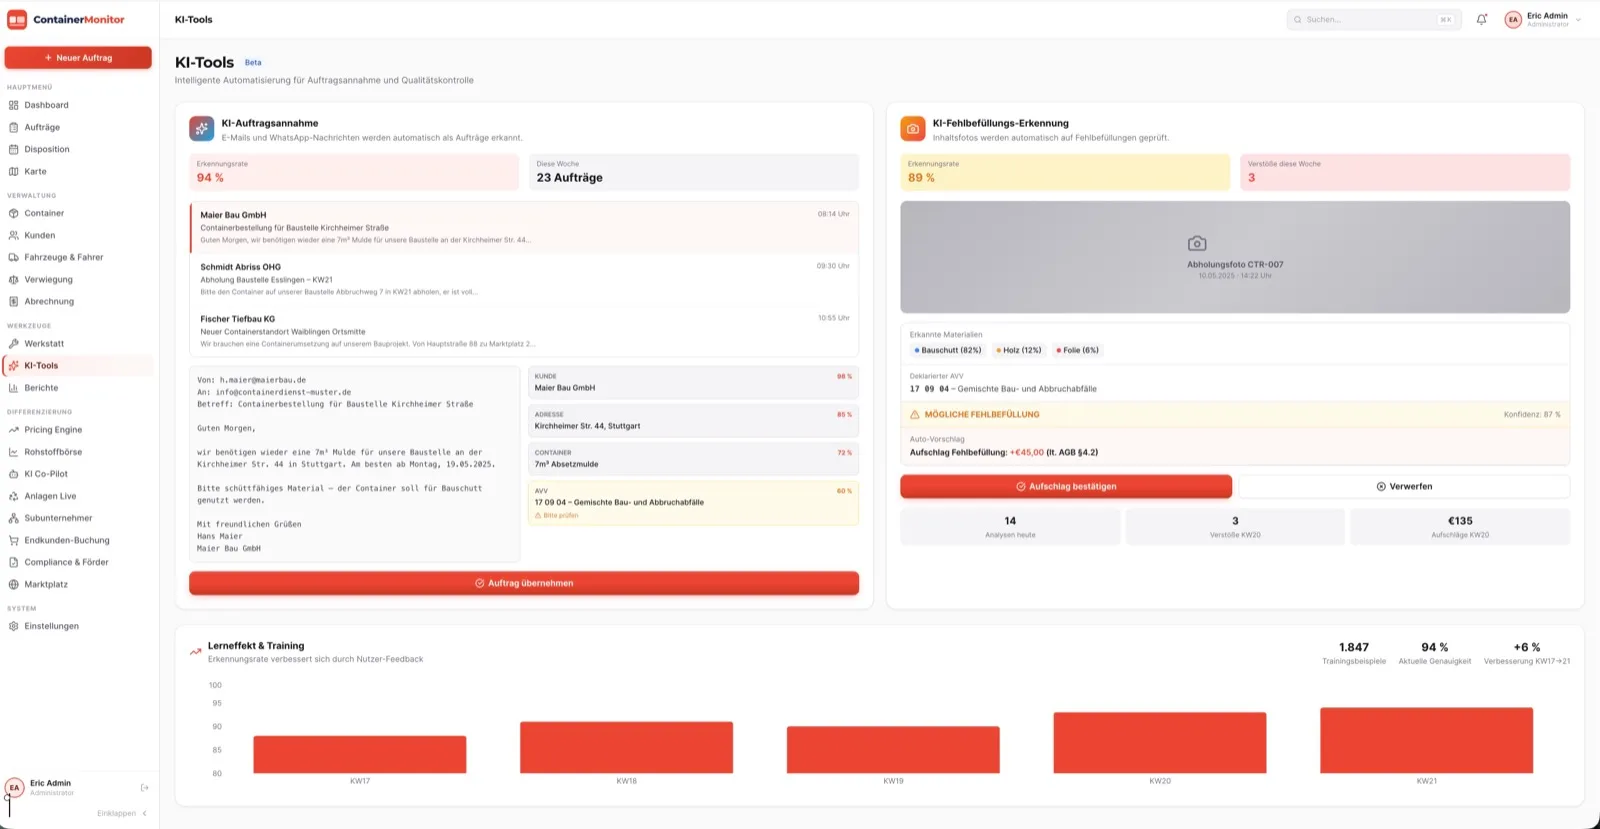Click logout icon next to Eric Admin
The image size is (1600, 829).
tap(144, 788)
